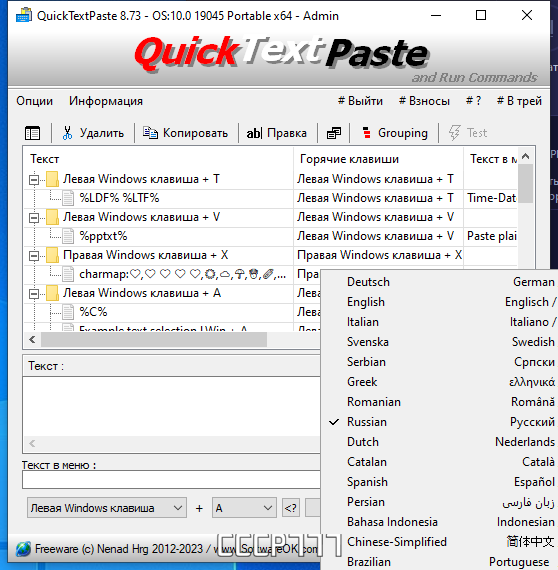Click # Выйти menu item
The width and height of the screenshot is (558, 570).
(360, 101)
